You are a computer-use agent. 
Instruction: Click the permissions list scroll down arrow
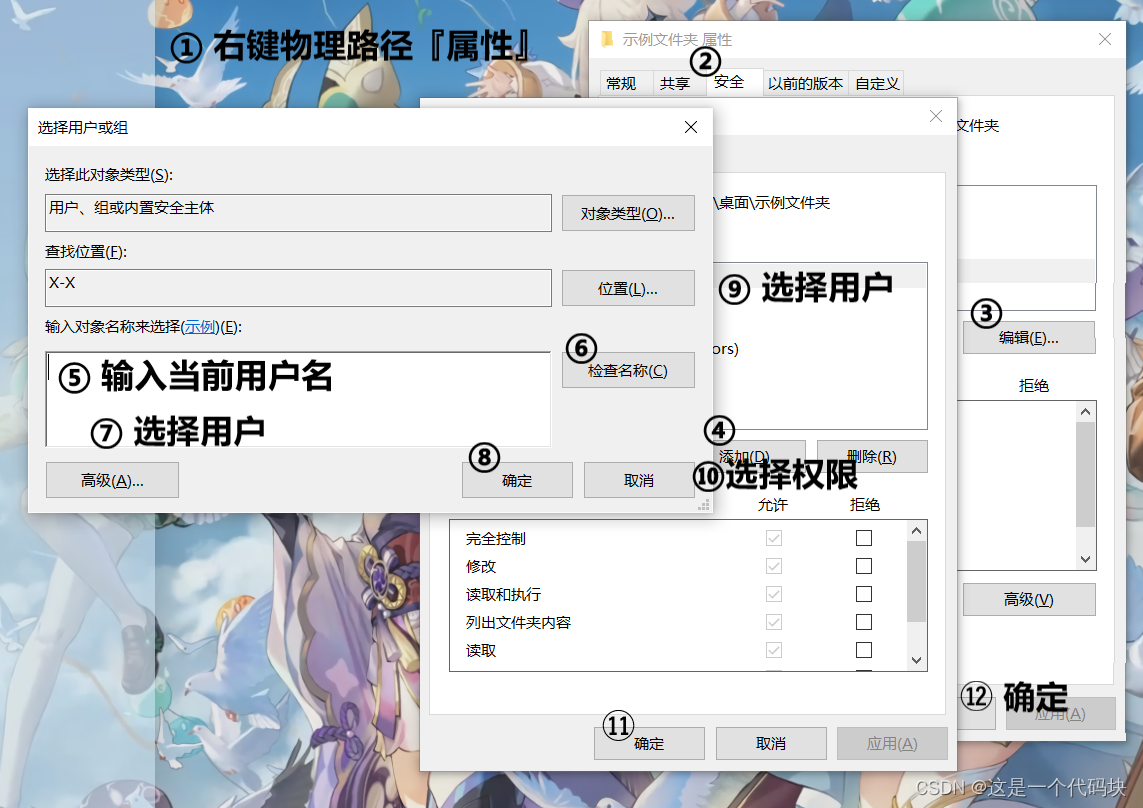916,660
